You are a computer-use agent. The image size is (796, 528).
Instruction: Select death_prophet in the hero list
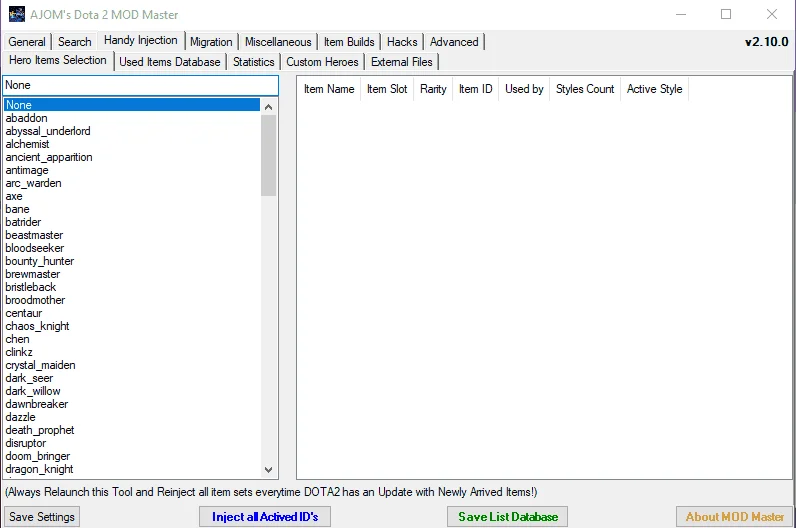click(x=132, y=430)
